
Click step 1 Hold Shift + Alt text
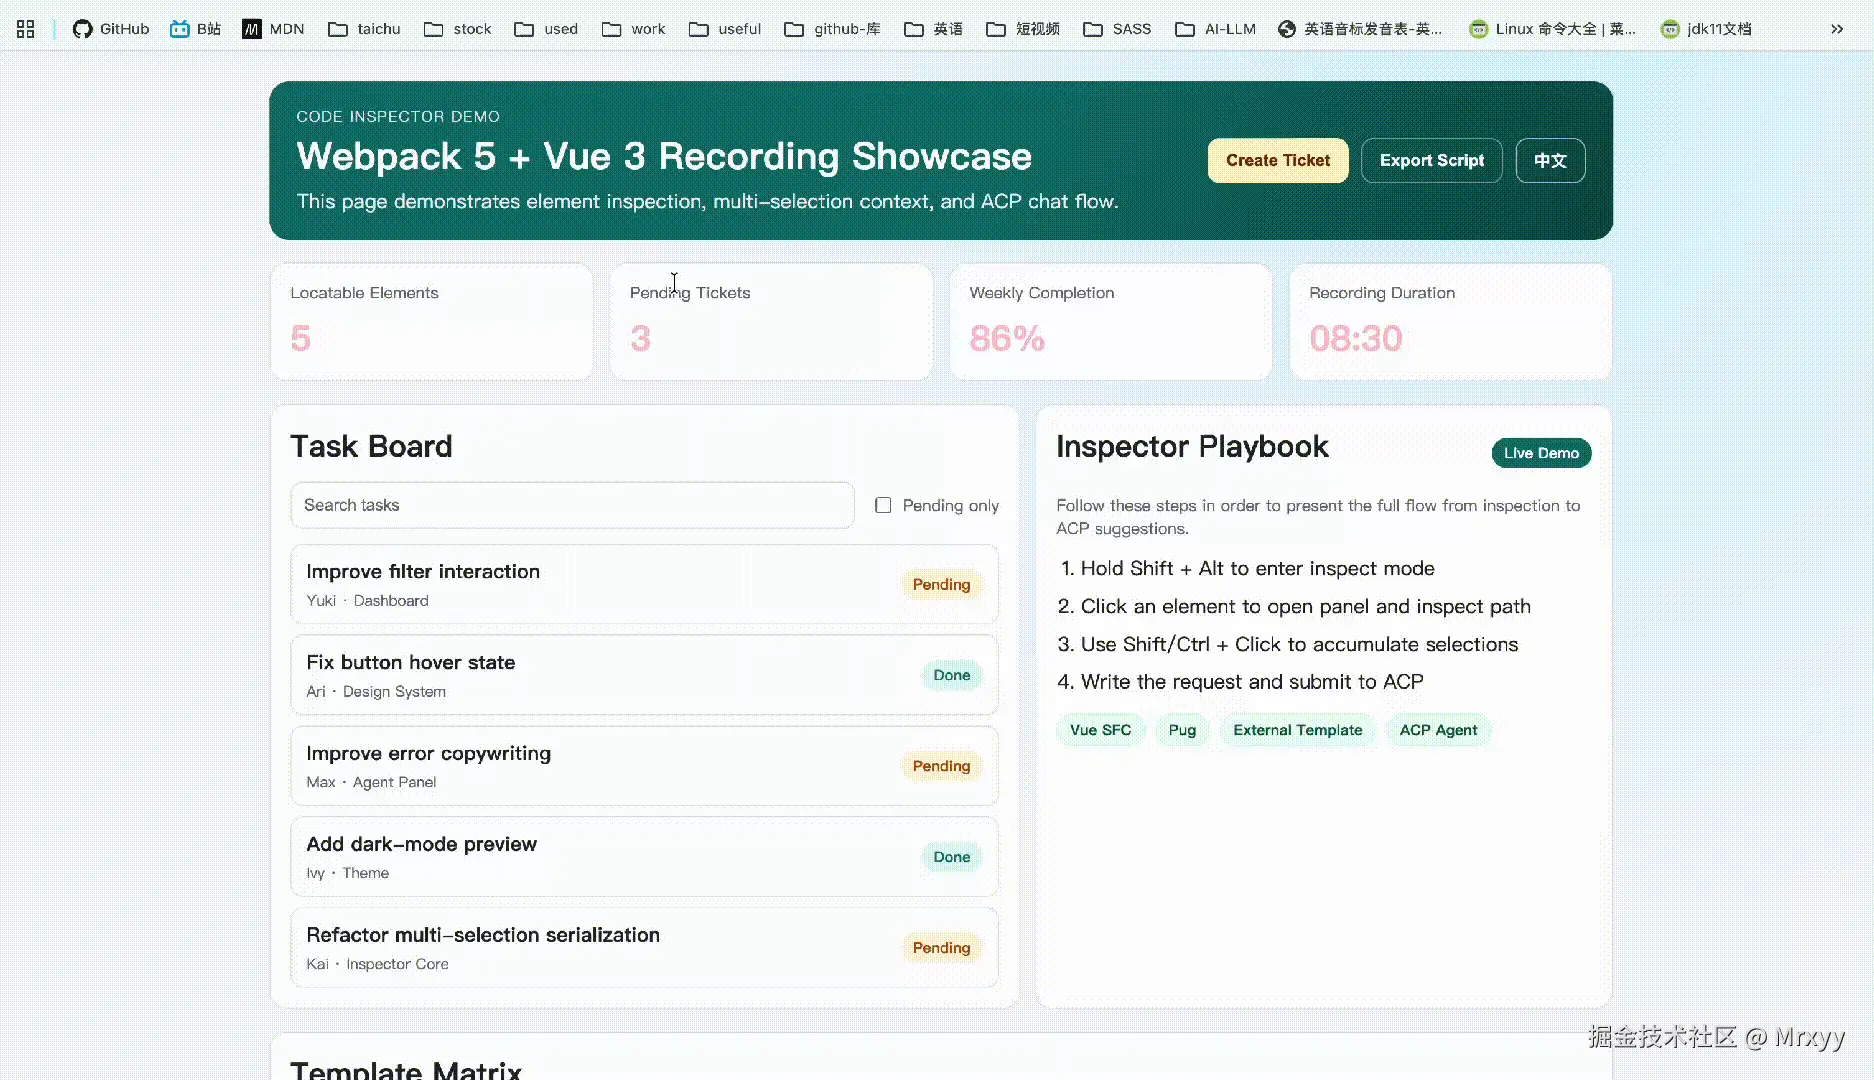[x=1257, y=568]
